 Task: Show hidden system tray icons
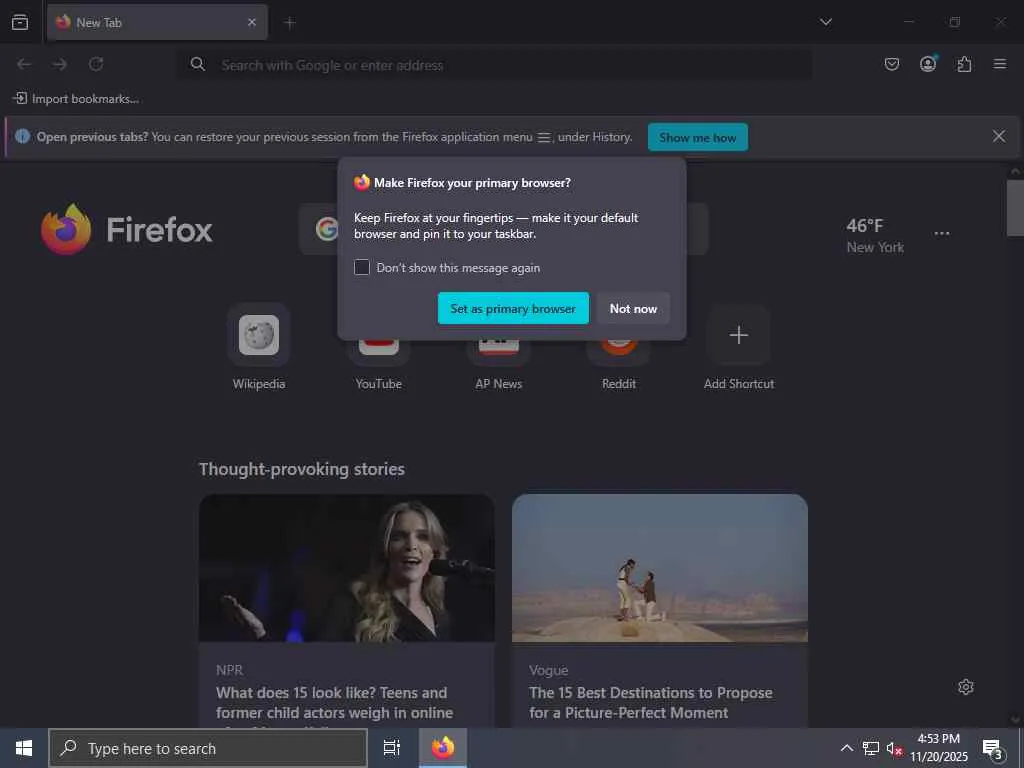846,748
